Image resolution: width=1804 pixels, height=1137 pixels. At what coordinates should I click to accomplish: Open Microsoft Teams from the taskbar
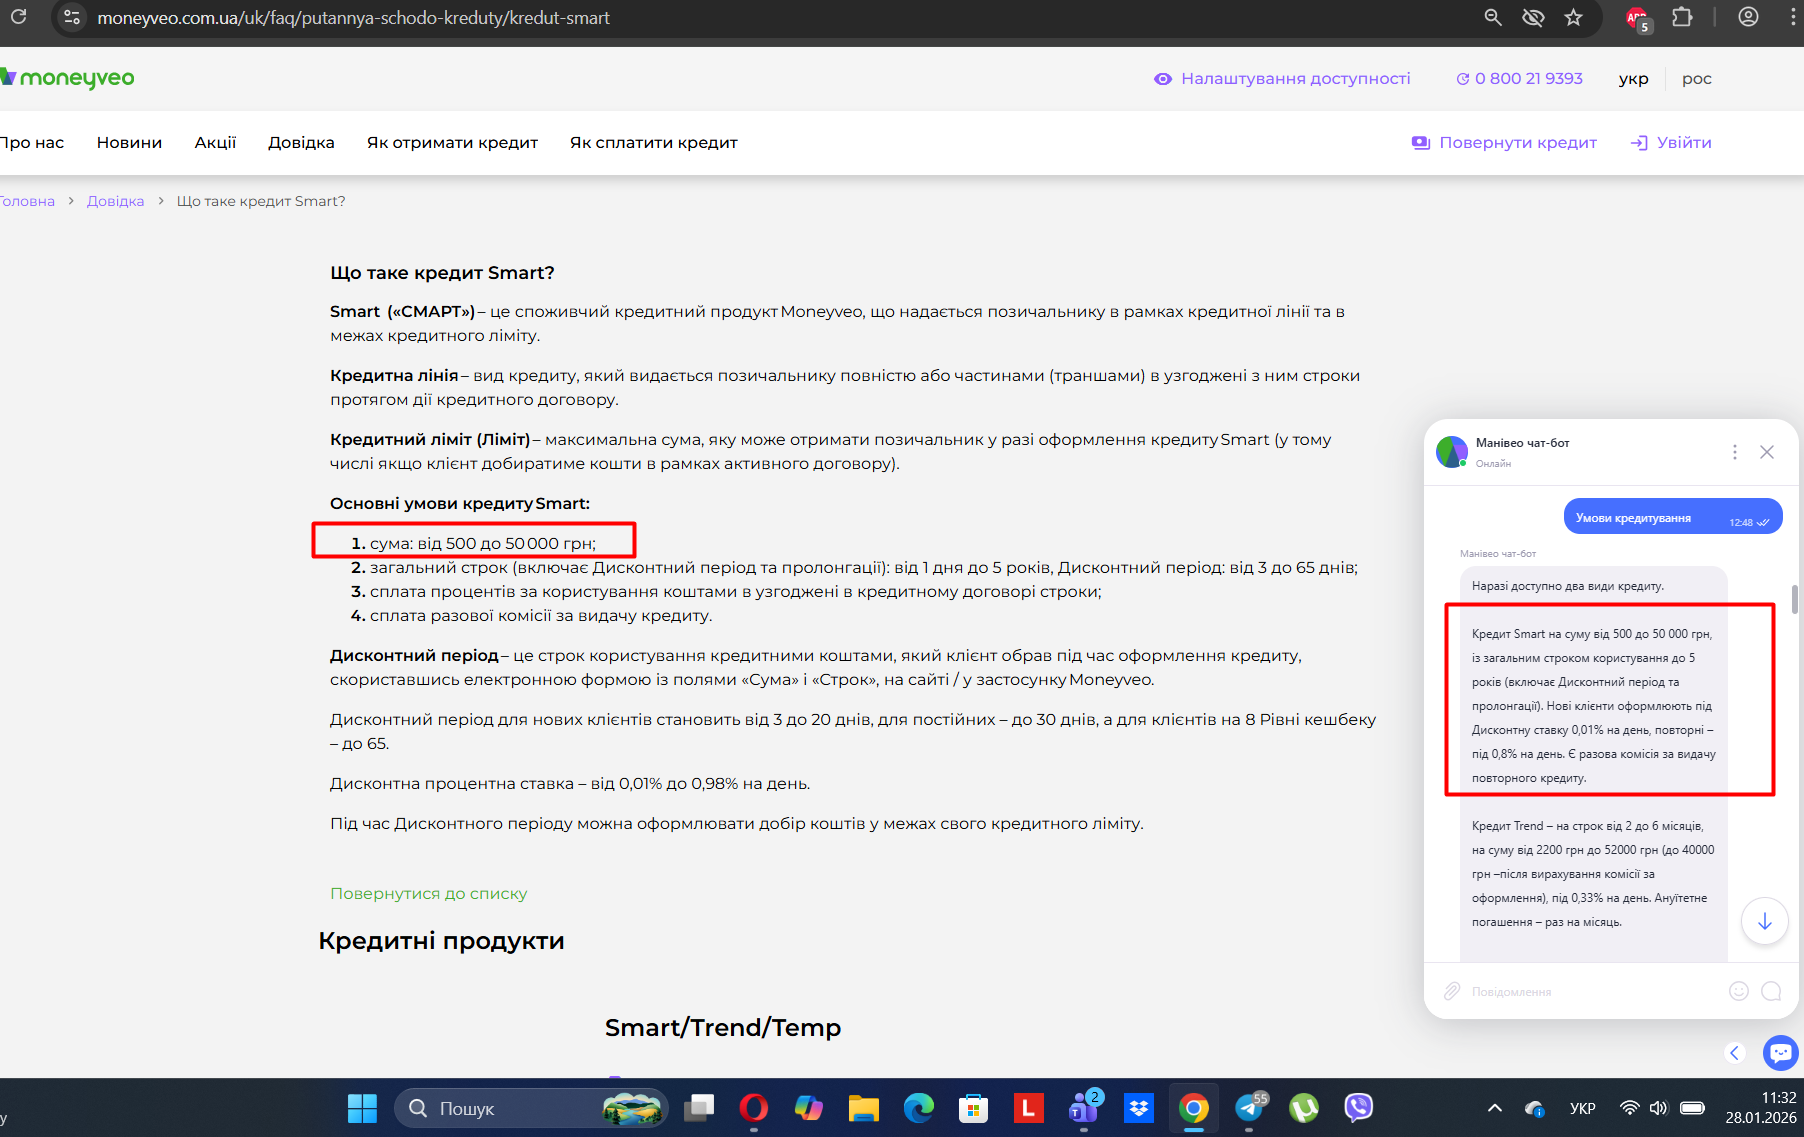click(1084, 1108)
